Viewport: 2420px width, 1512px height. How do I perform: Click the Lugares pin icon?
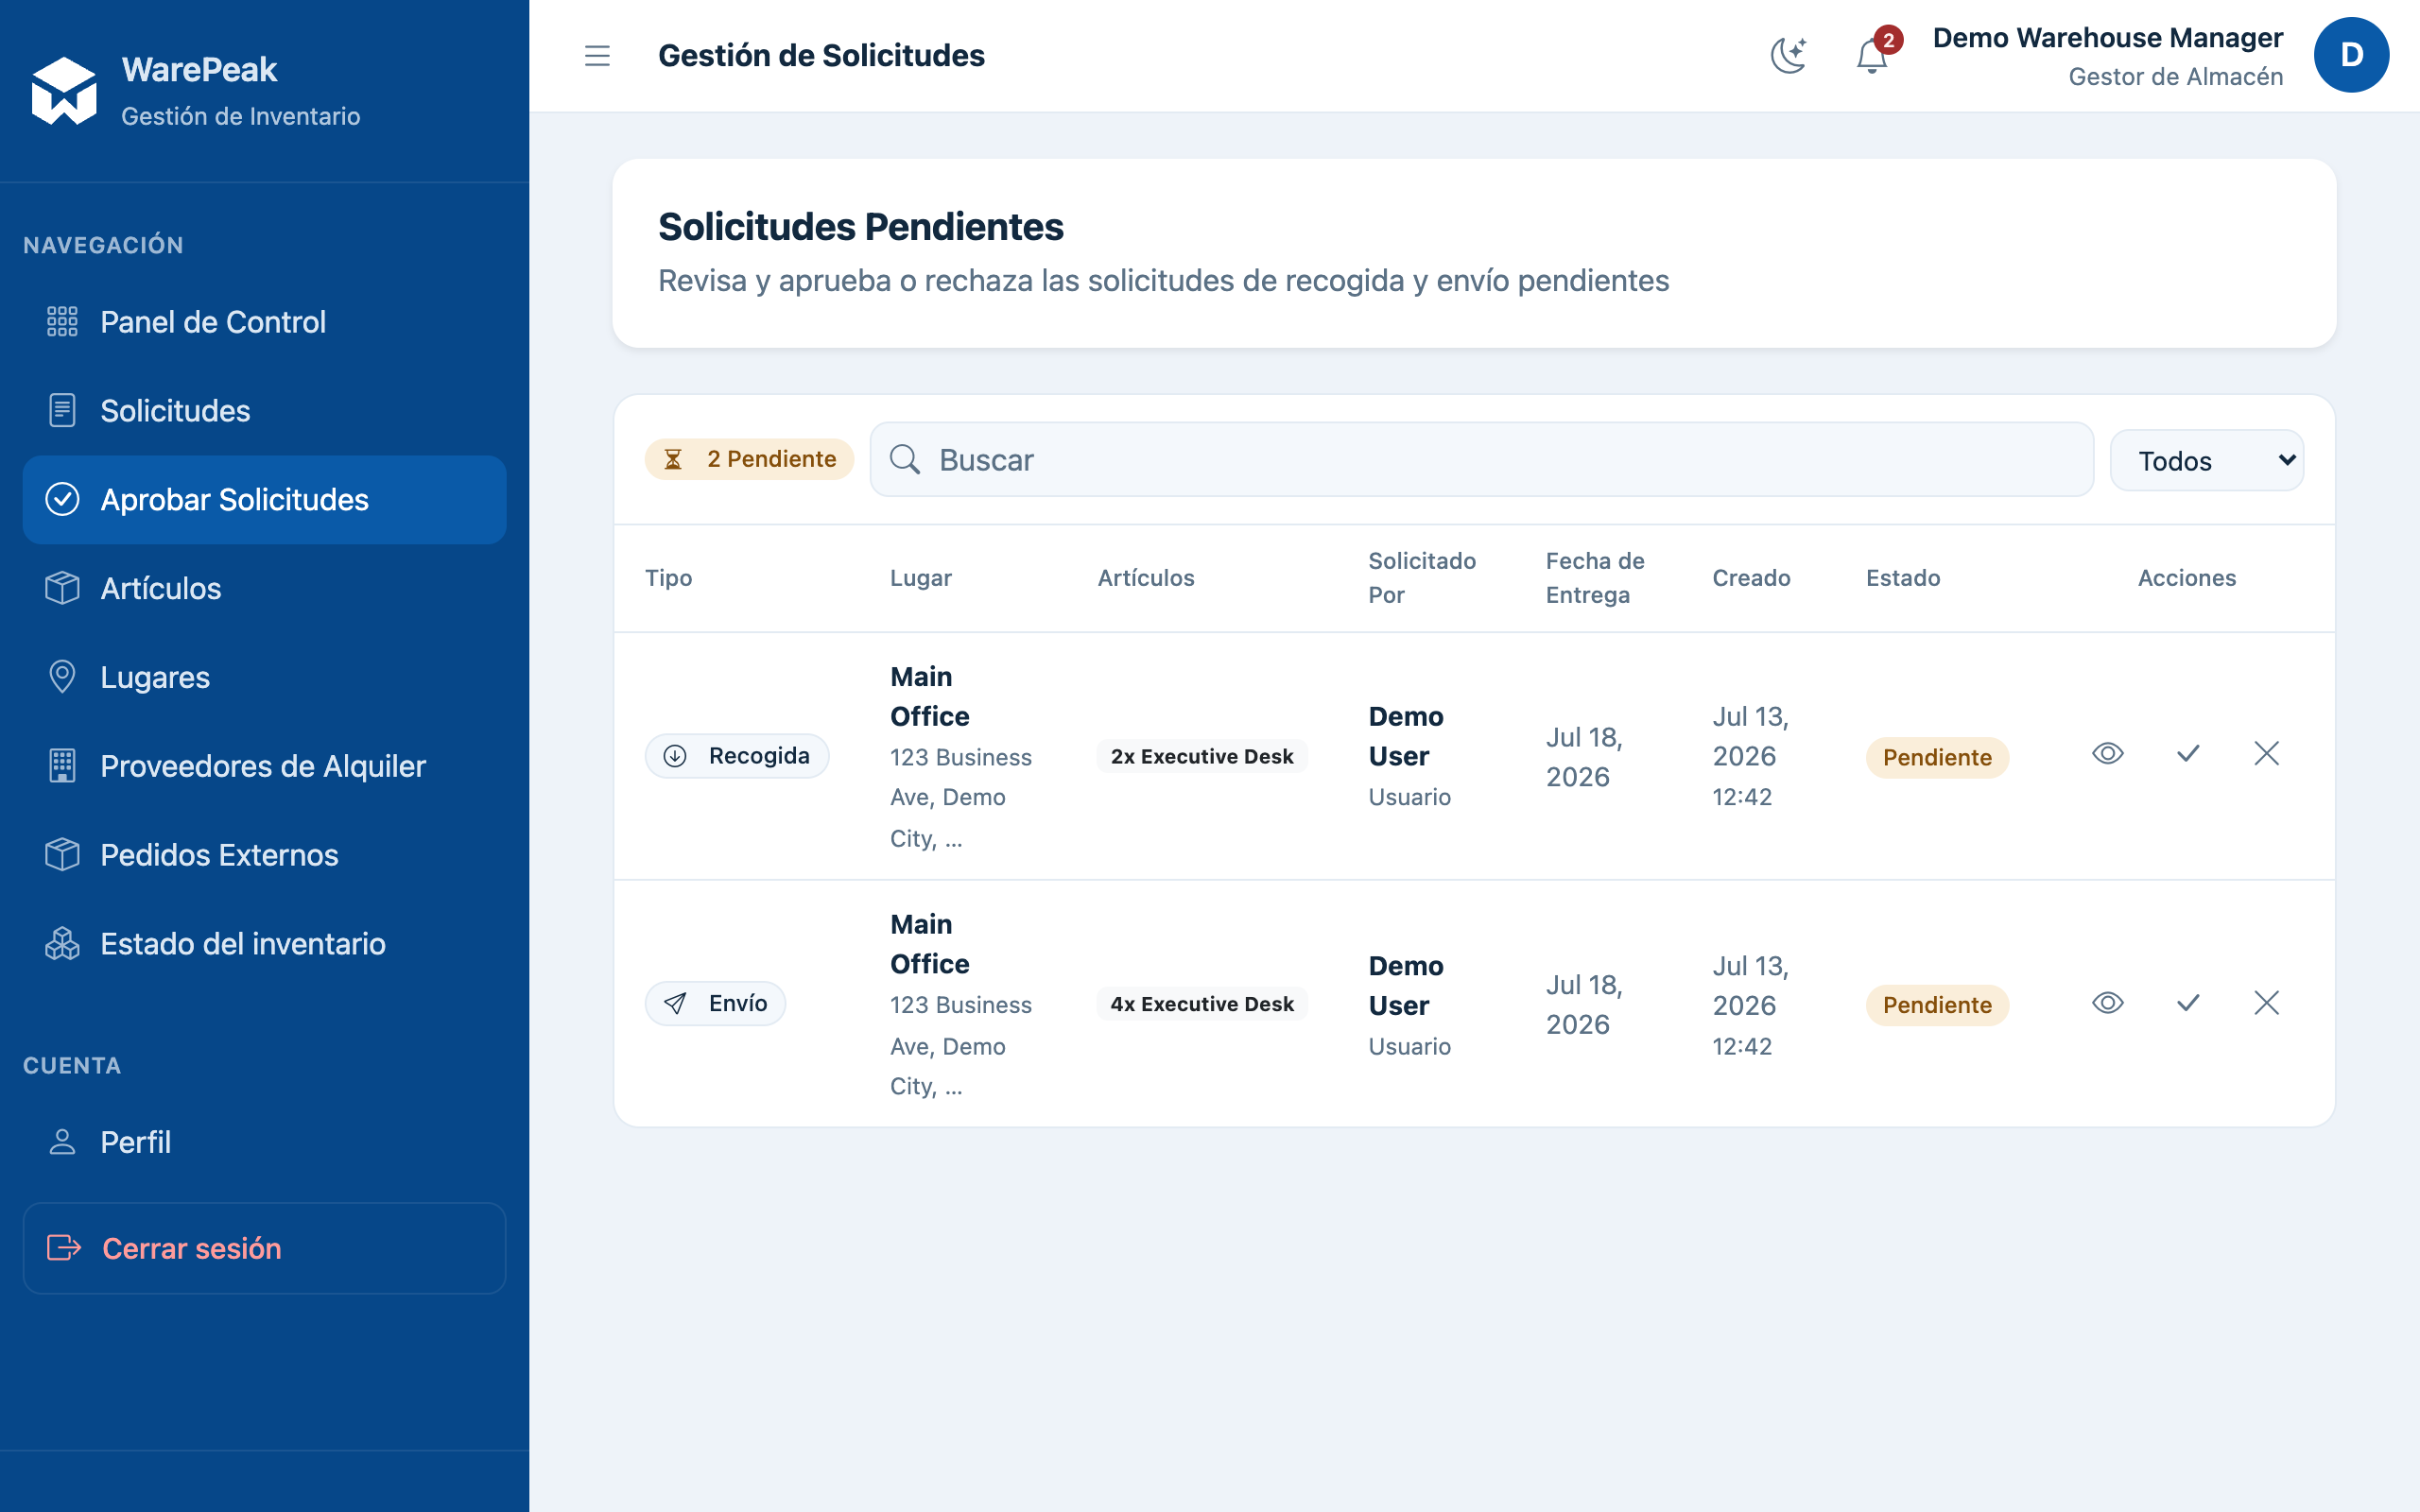(x=62, y=677)
